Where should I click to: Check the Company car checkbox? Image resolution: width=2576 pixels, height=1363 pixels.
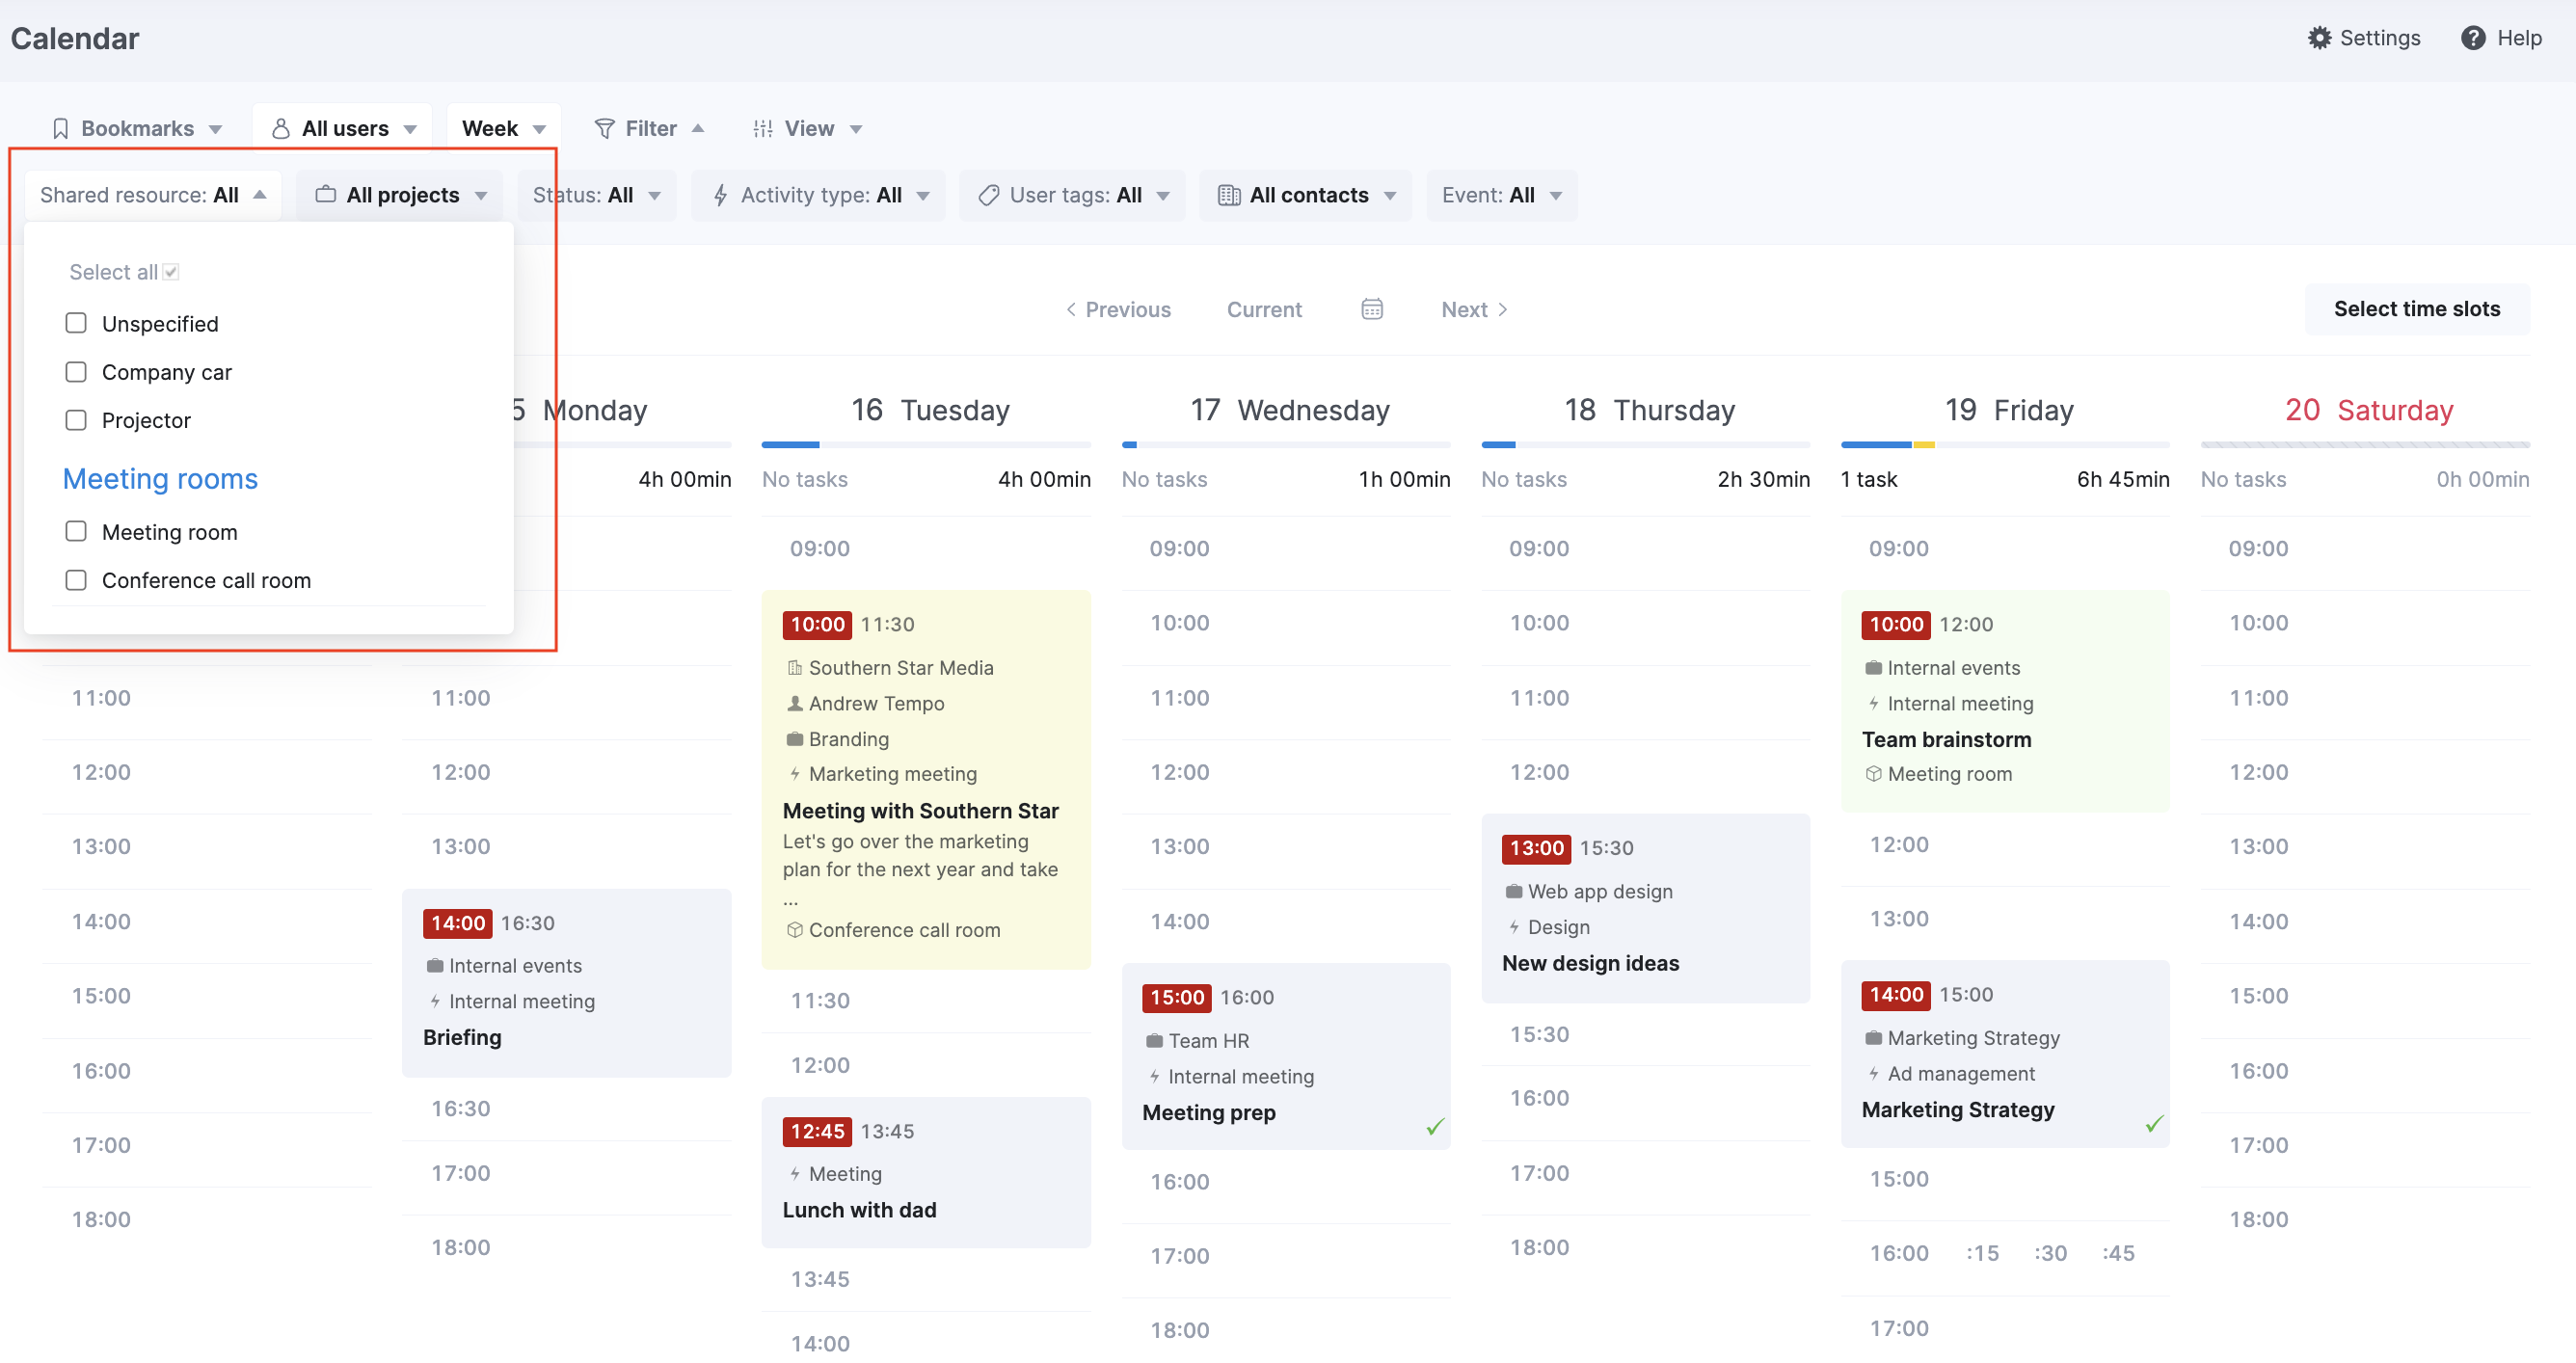tap(76, 372)
